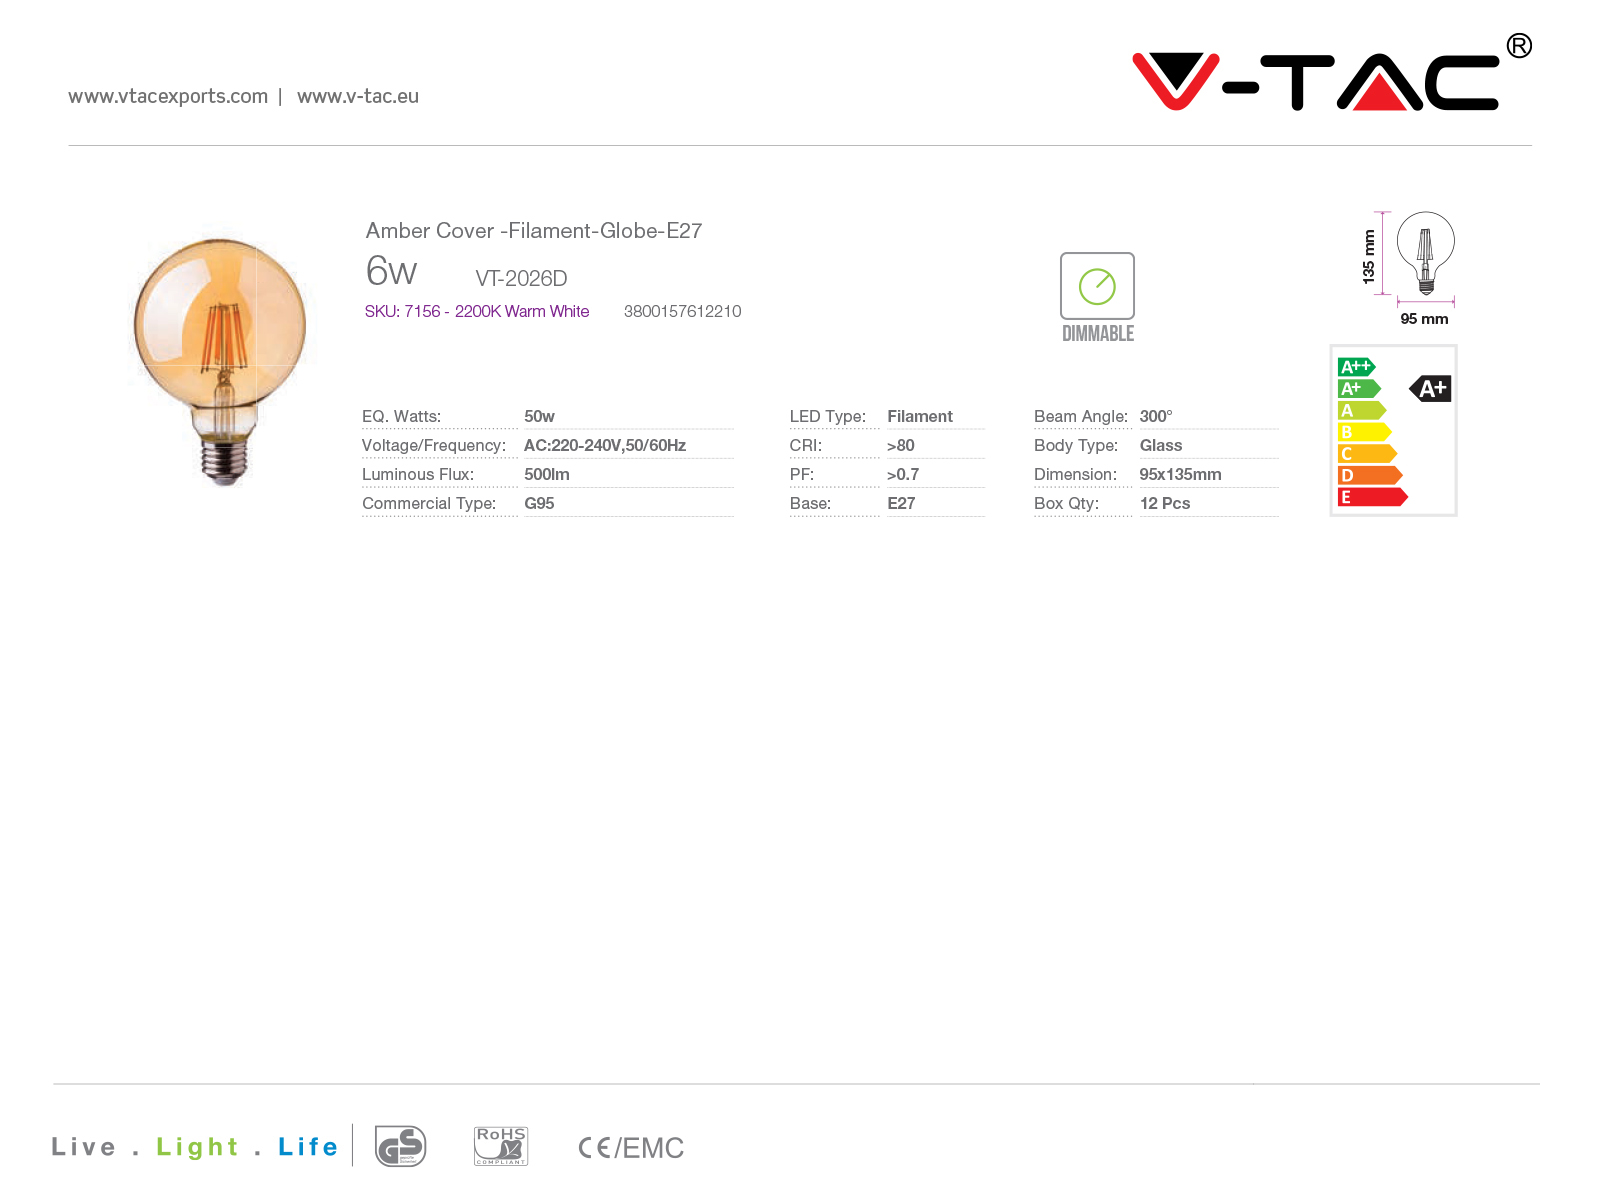Click the box quantity '12 Pcs'
This screenshot has width=1600, height=1200.
[1165, 503]
